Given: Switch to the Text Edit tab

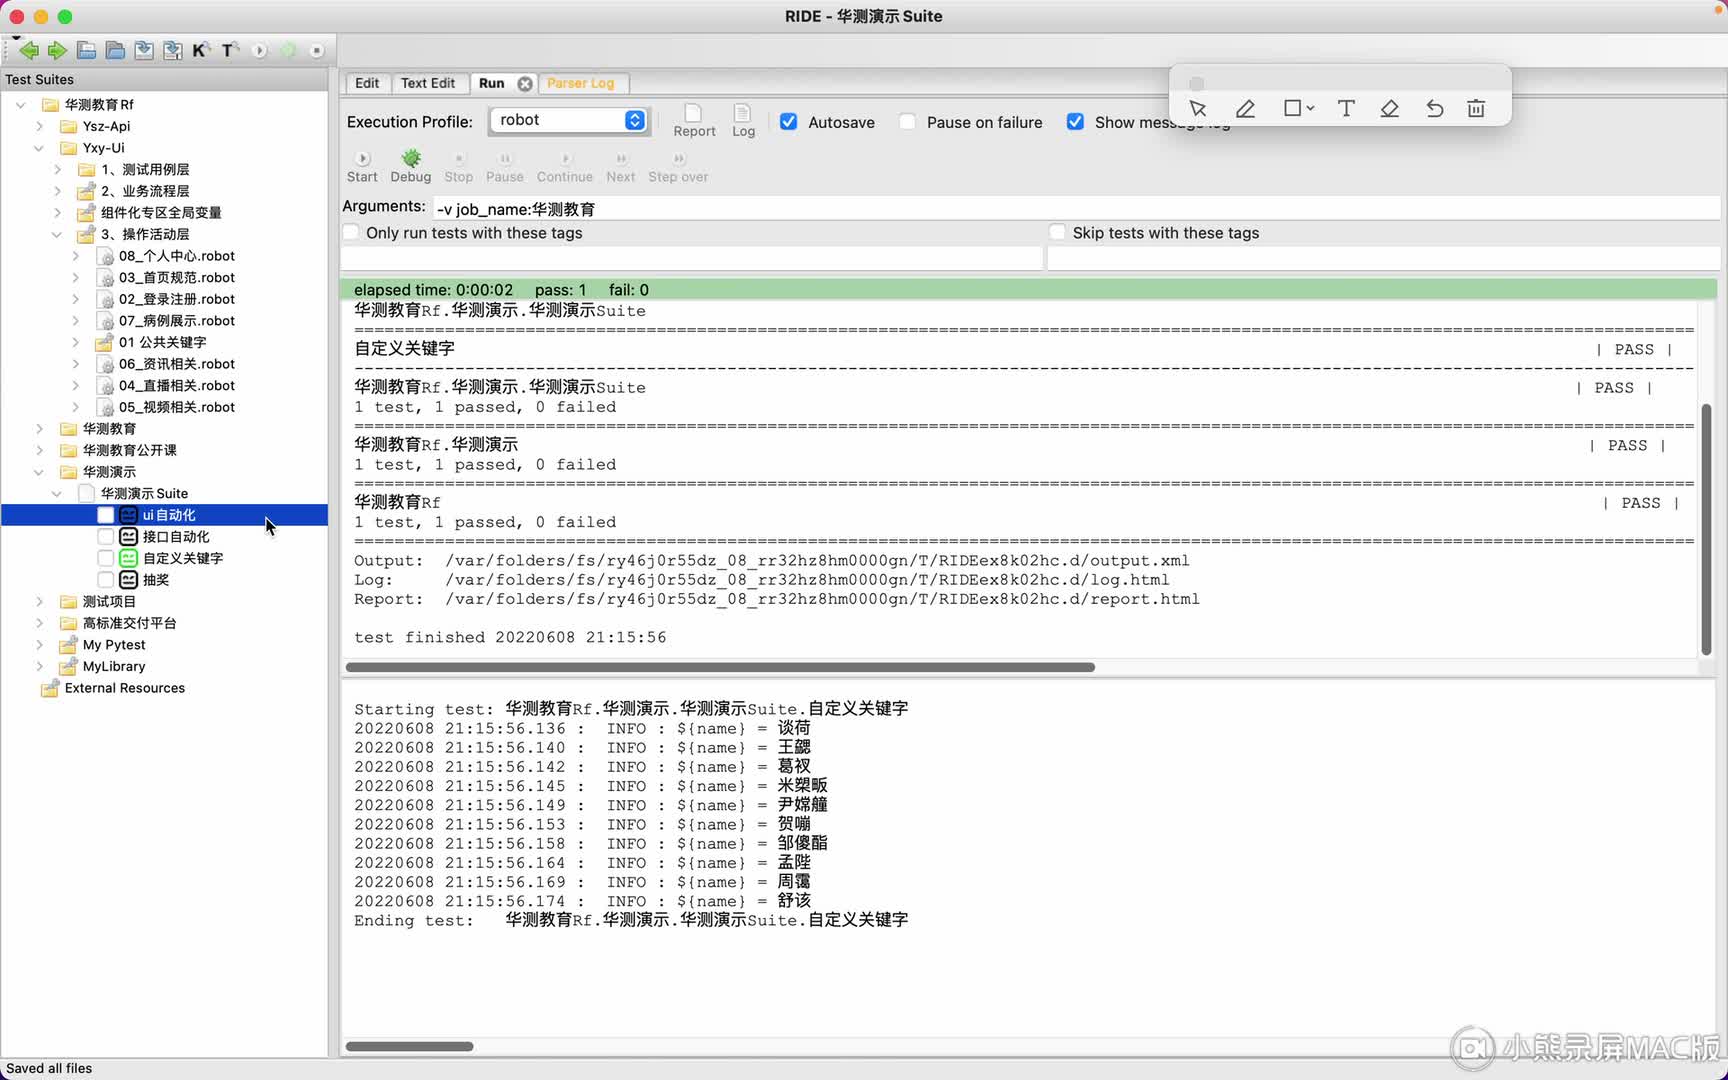Looking at the screenshot, I should [x=428, y=83].
